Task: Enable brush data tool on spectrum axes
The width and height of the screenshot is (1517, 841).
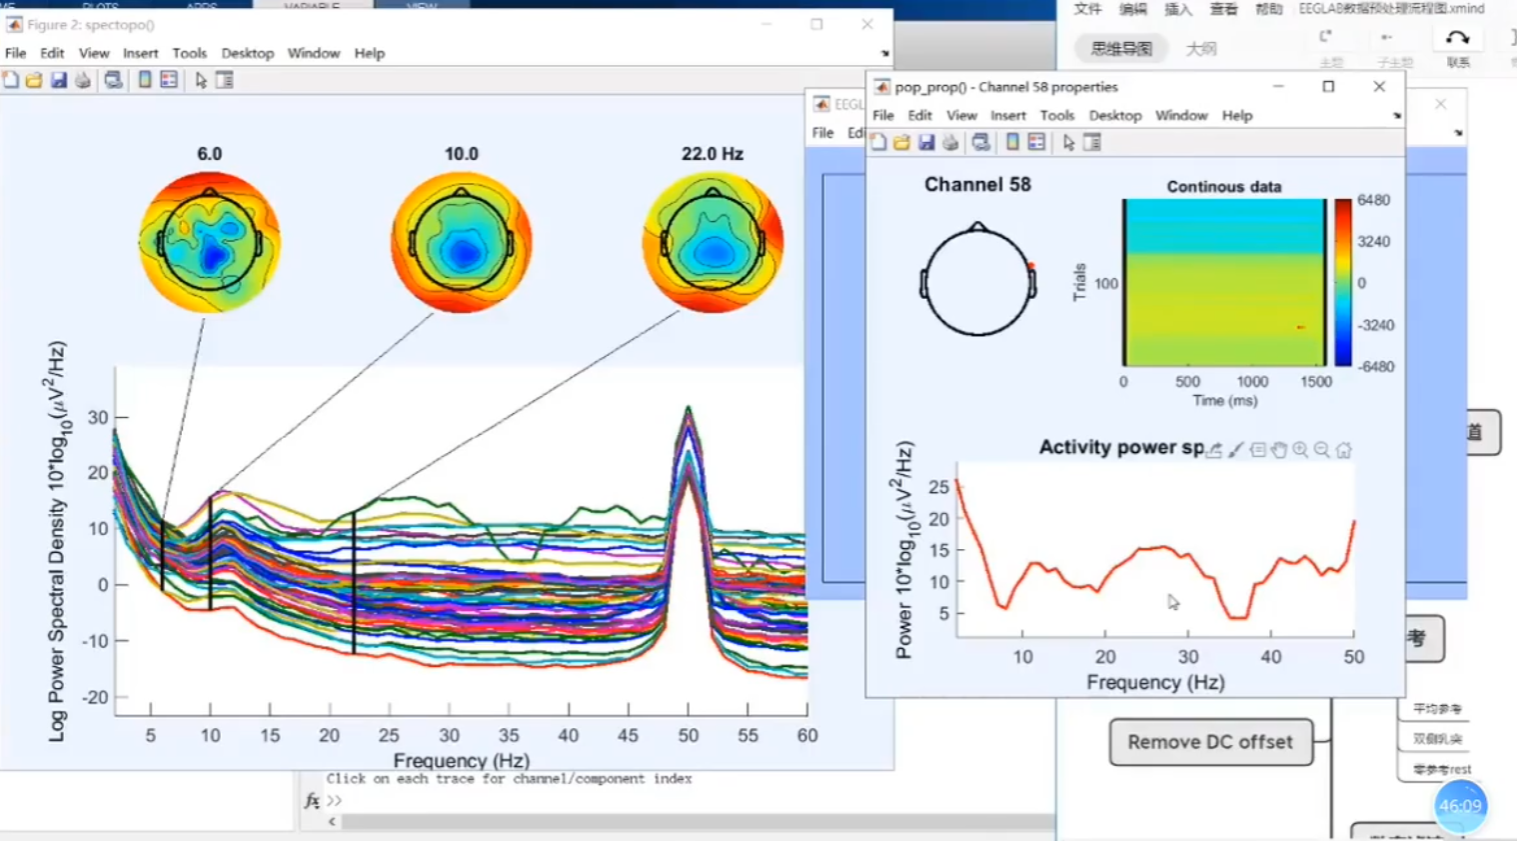Action: coord(1236,450)
